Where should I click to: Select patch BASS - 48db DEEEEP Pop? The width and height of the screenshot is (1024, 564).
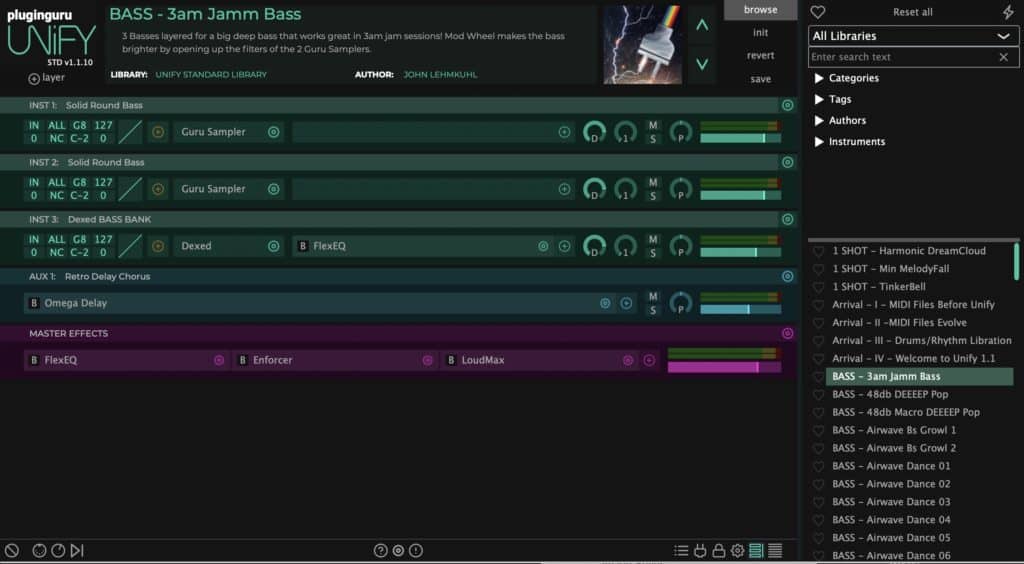[x=890, y=394]
